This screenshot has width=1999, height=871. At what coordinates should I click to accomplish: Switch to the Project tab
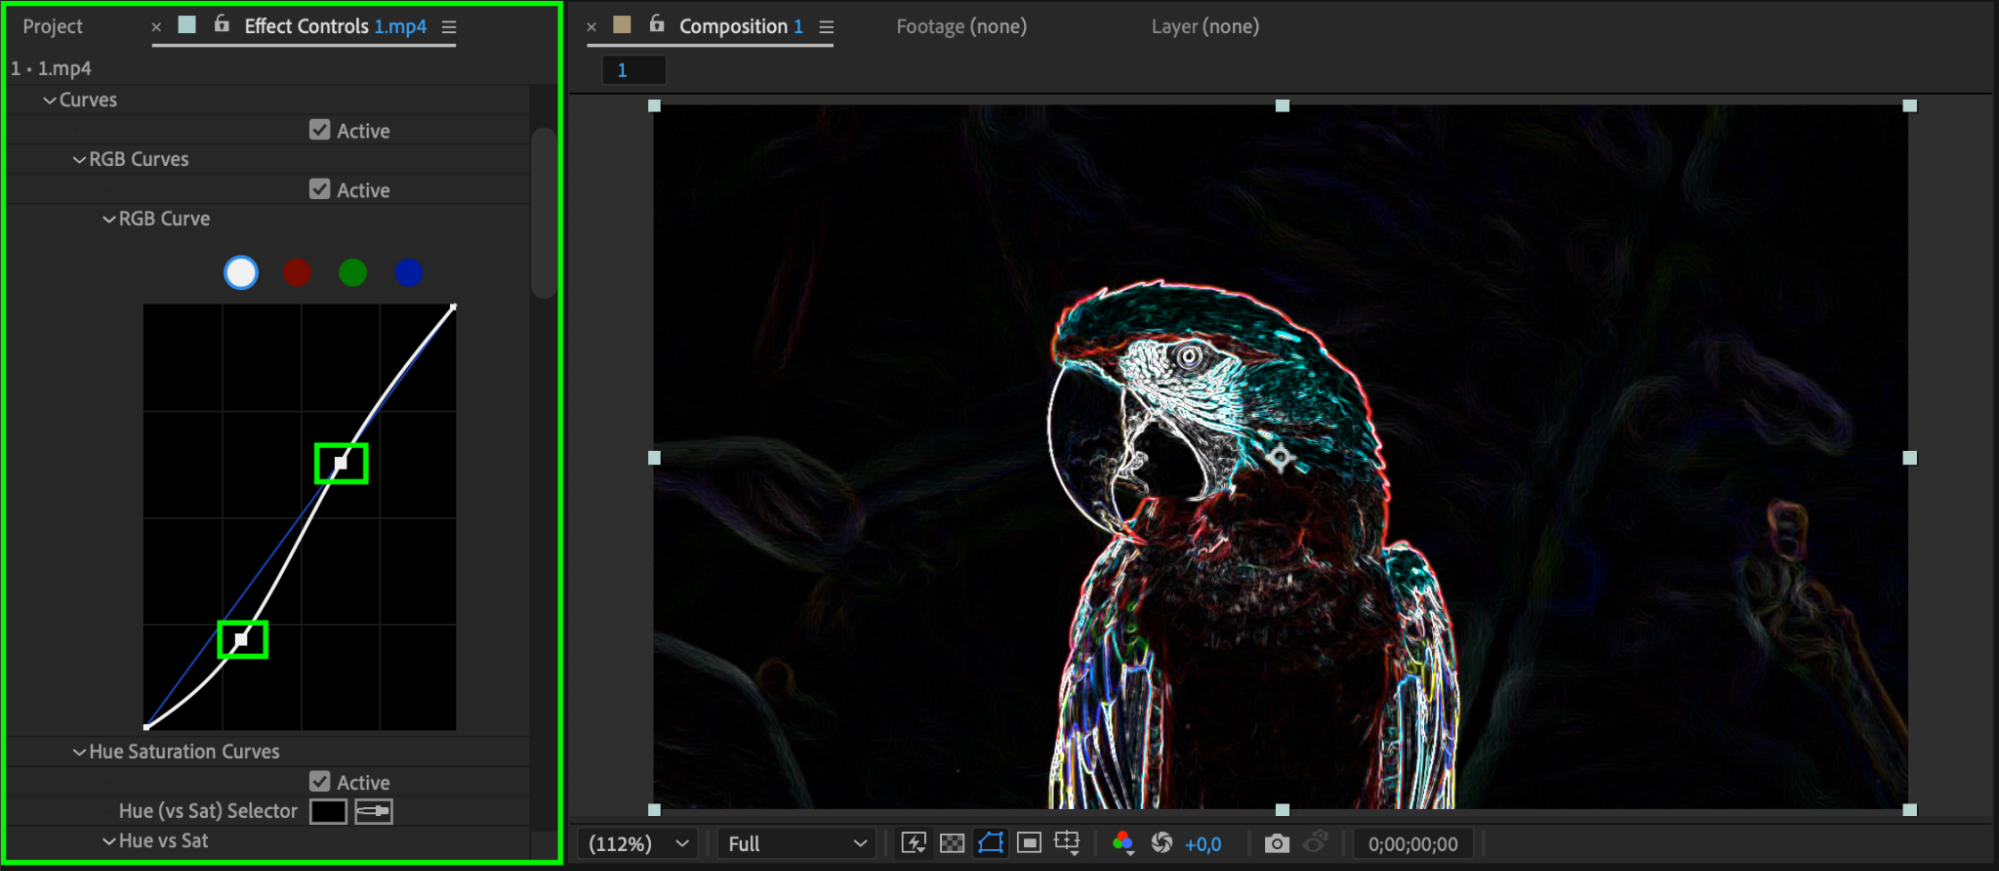pyautogui.click(x=53, y=27)
